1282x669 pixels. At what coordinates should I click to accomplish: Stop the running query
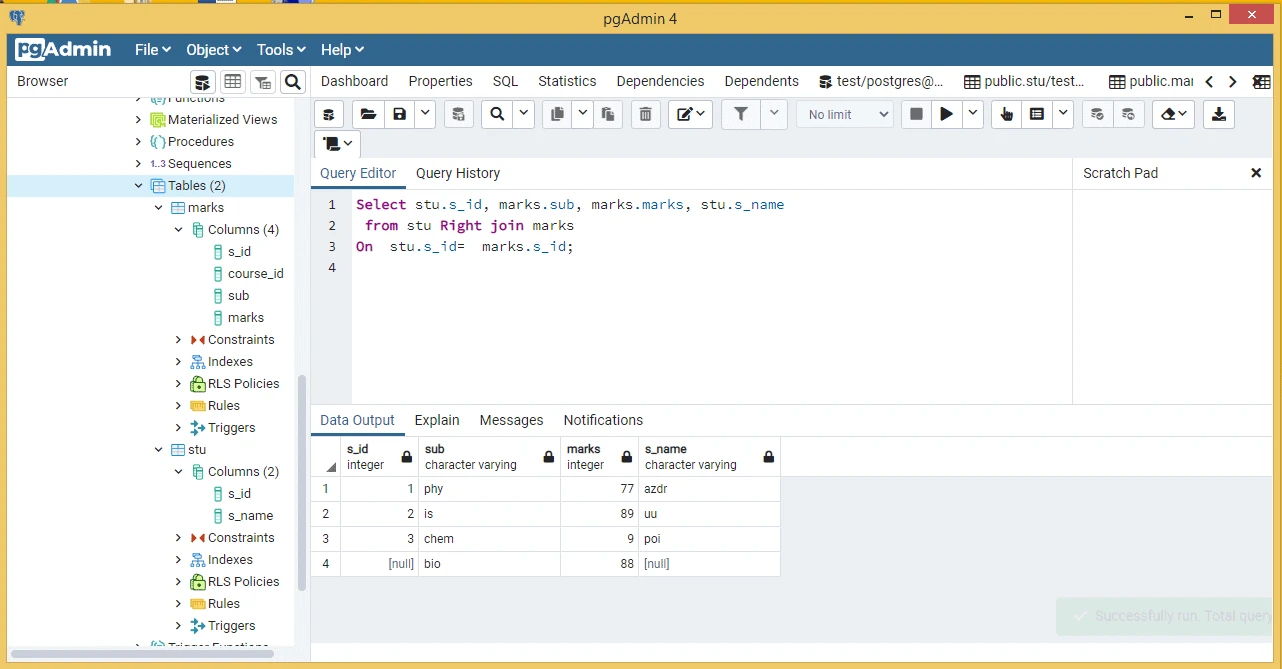(915, 114)
